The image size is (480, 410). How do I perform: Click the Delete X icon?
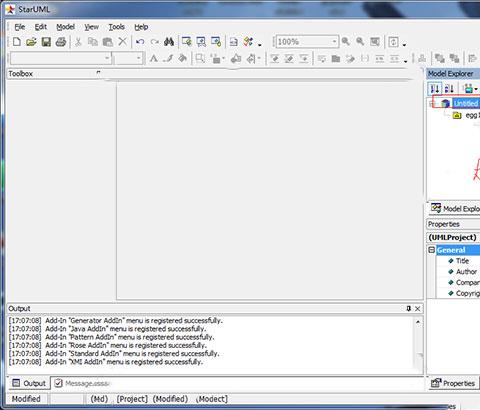[123, 42]
